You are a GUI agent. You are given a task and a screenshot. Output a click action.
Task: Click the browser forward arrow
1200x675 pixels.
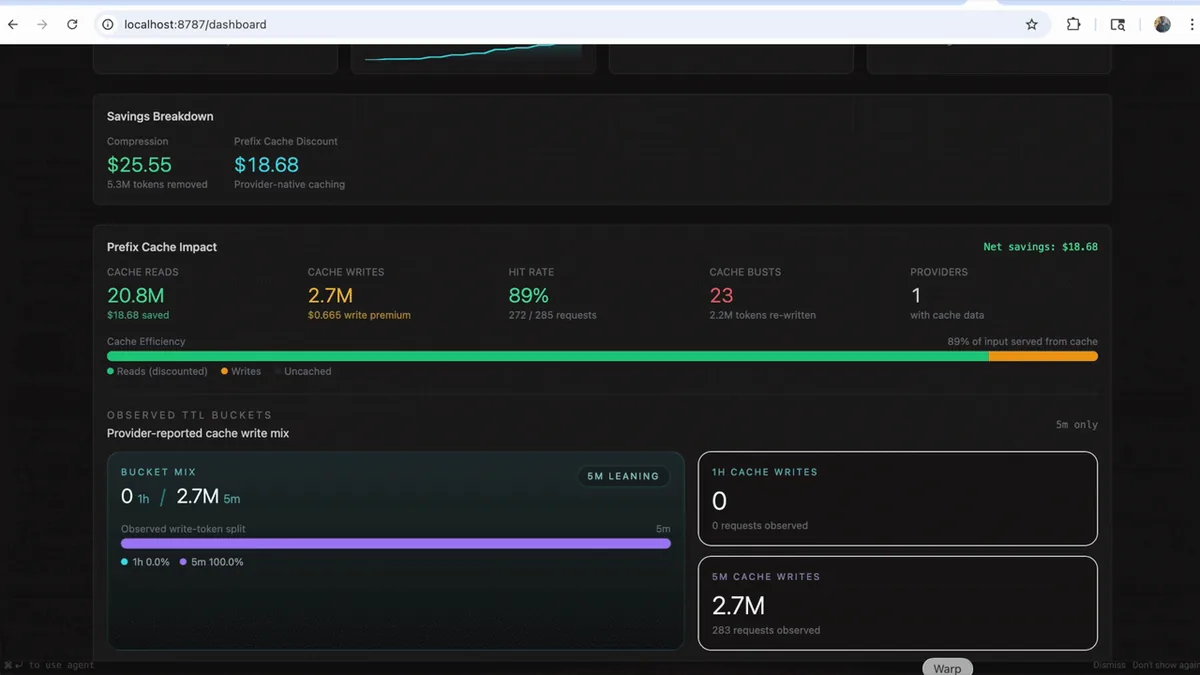click(42, 24)
